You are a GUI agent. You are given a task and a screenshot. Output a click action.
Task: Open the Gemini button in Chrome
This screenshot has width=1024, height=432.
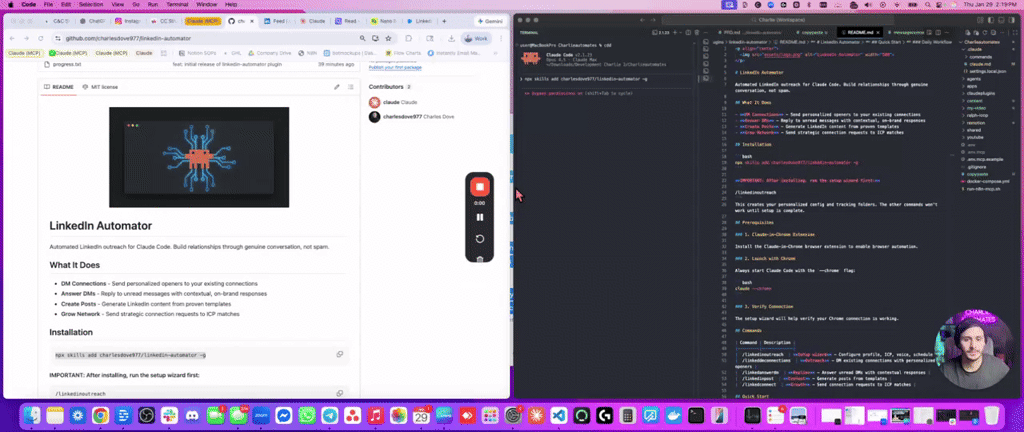coord(492,21)
